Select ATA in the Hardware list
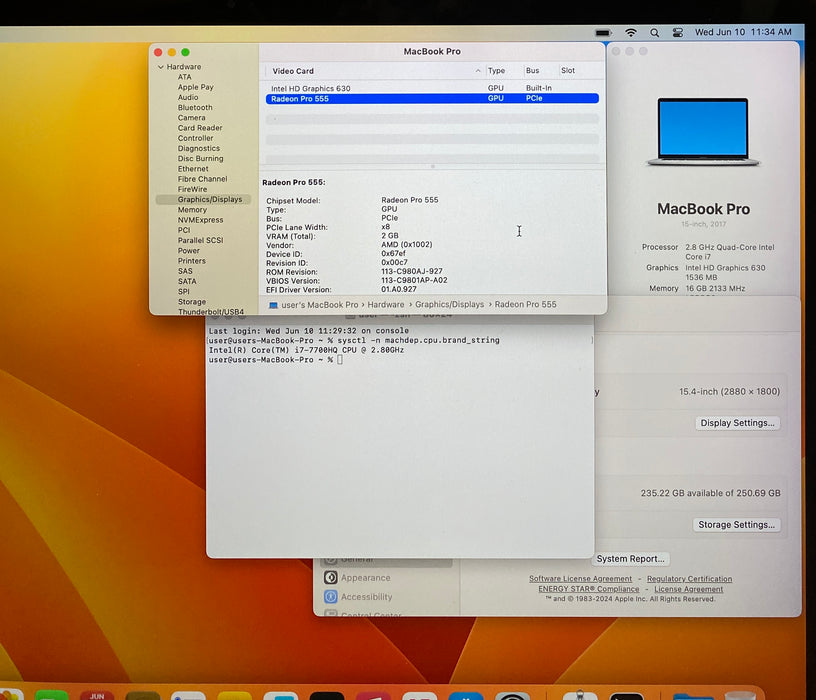816x700 pixels. coord(185,77)
